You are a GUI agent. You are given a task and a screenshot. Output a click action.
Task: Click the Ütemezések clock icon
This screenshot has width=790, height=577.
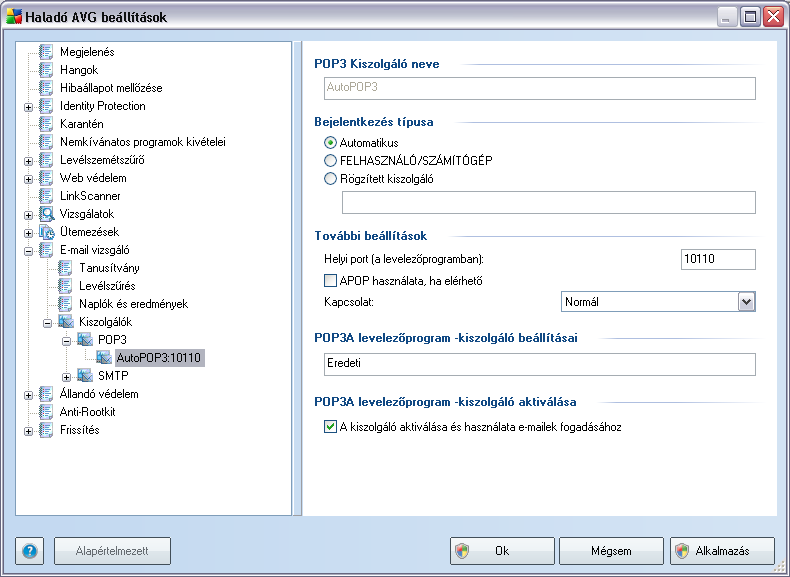46,232
